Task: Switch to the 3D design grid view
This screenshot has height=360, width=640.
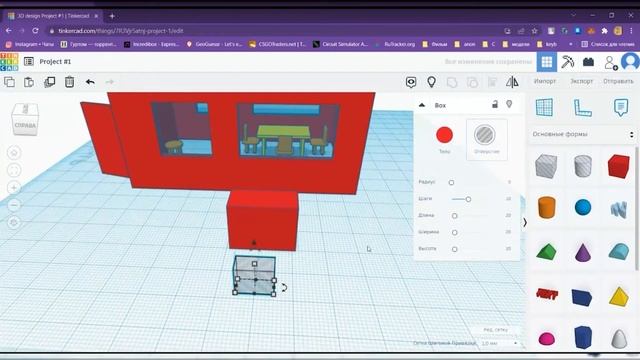Action: point(547,62)
